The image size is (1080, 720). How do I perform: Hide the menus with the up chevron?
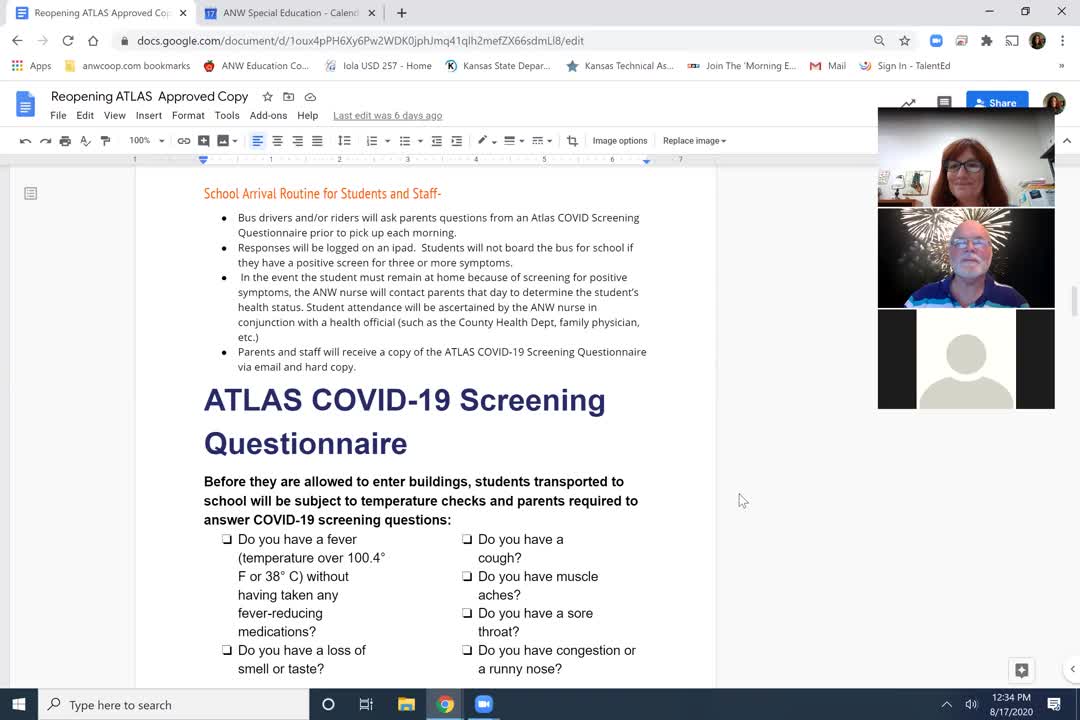[x=1067, y=141]
